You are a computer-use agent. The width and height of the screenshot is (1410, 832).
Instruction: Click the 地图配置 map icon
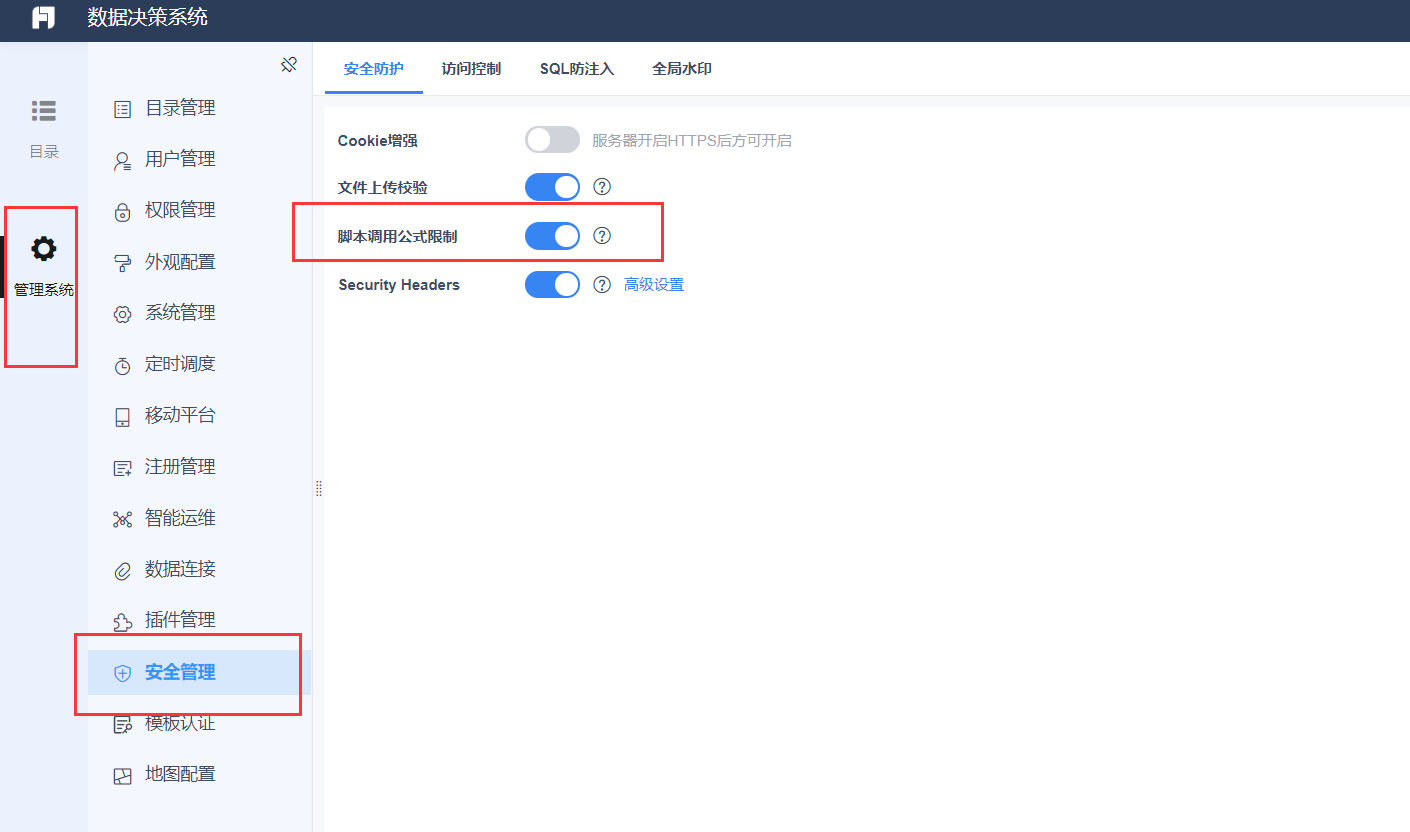123,776
